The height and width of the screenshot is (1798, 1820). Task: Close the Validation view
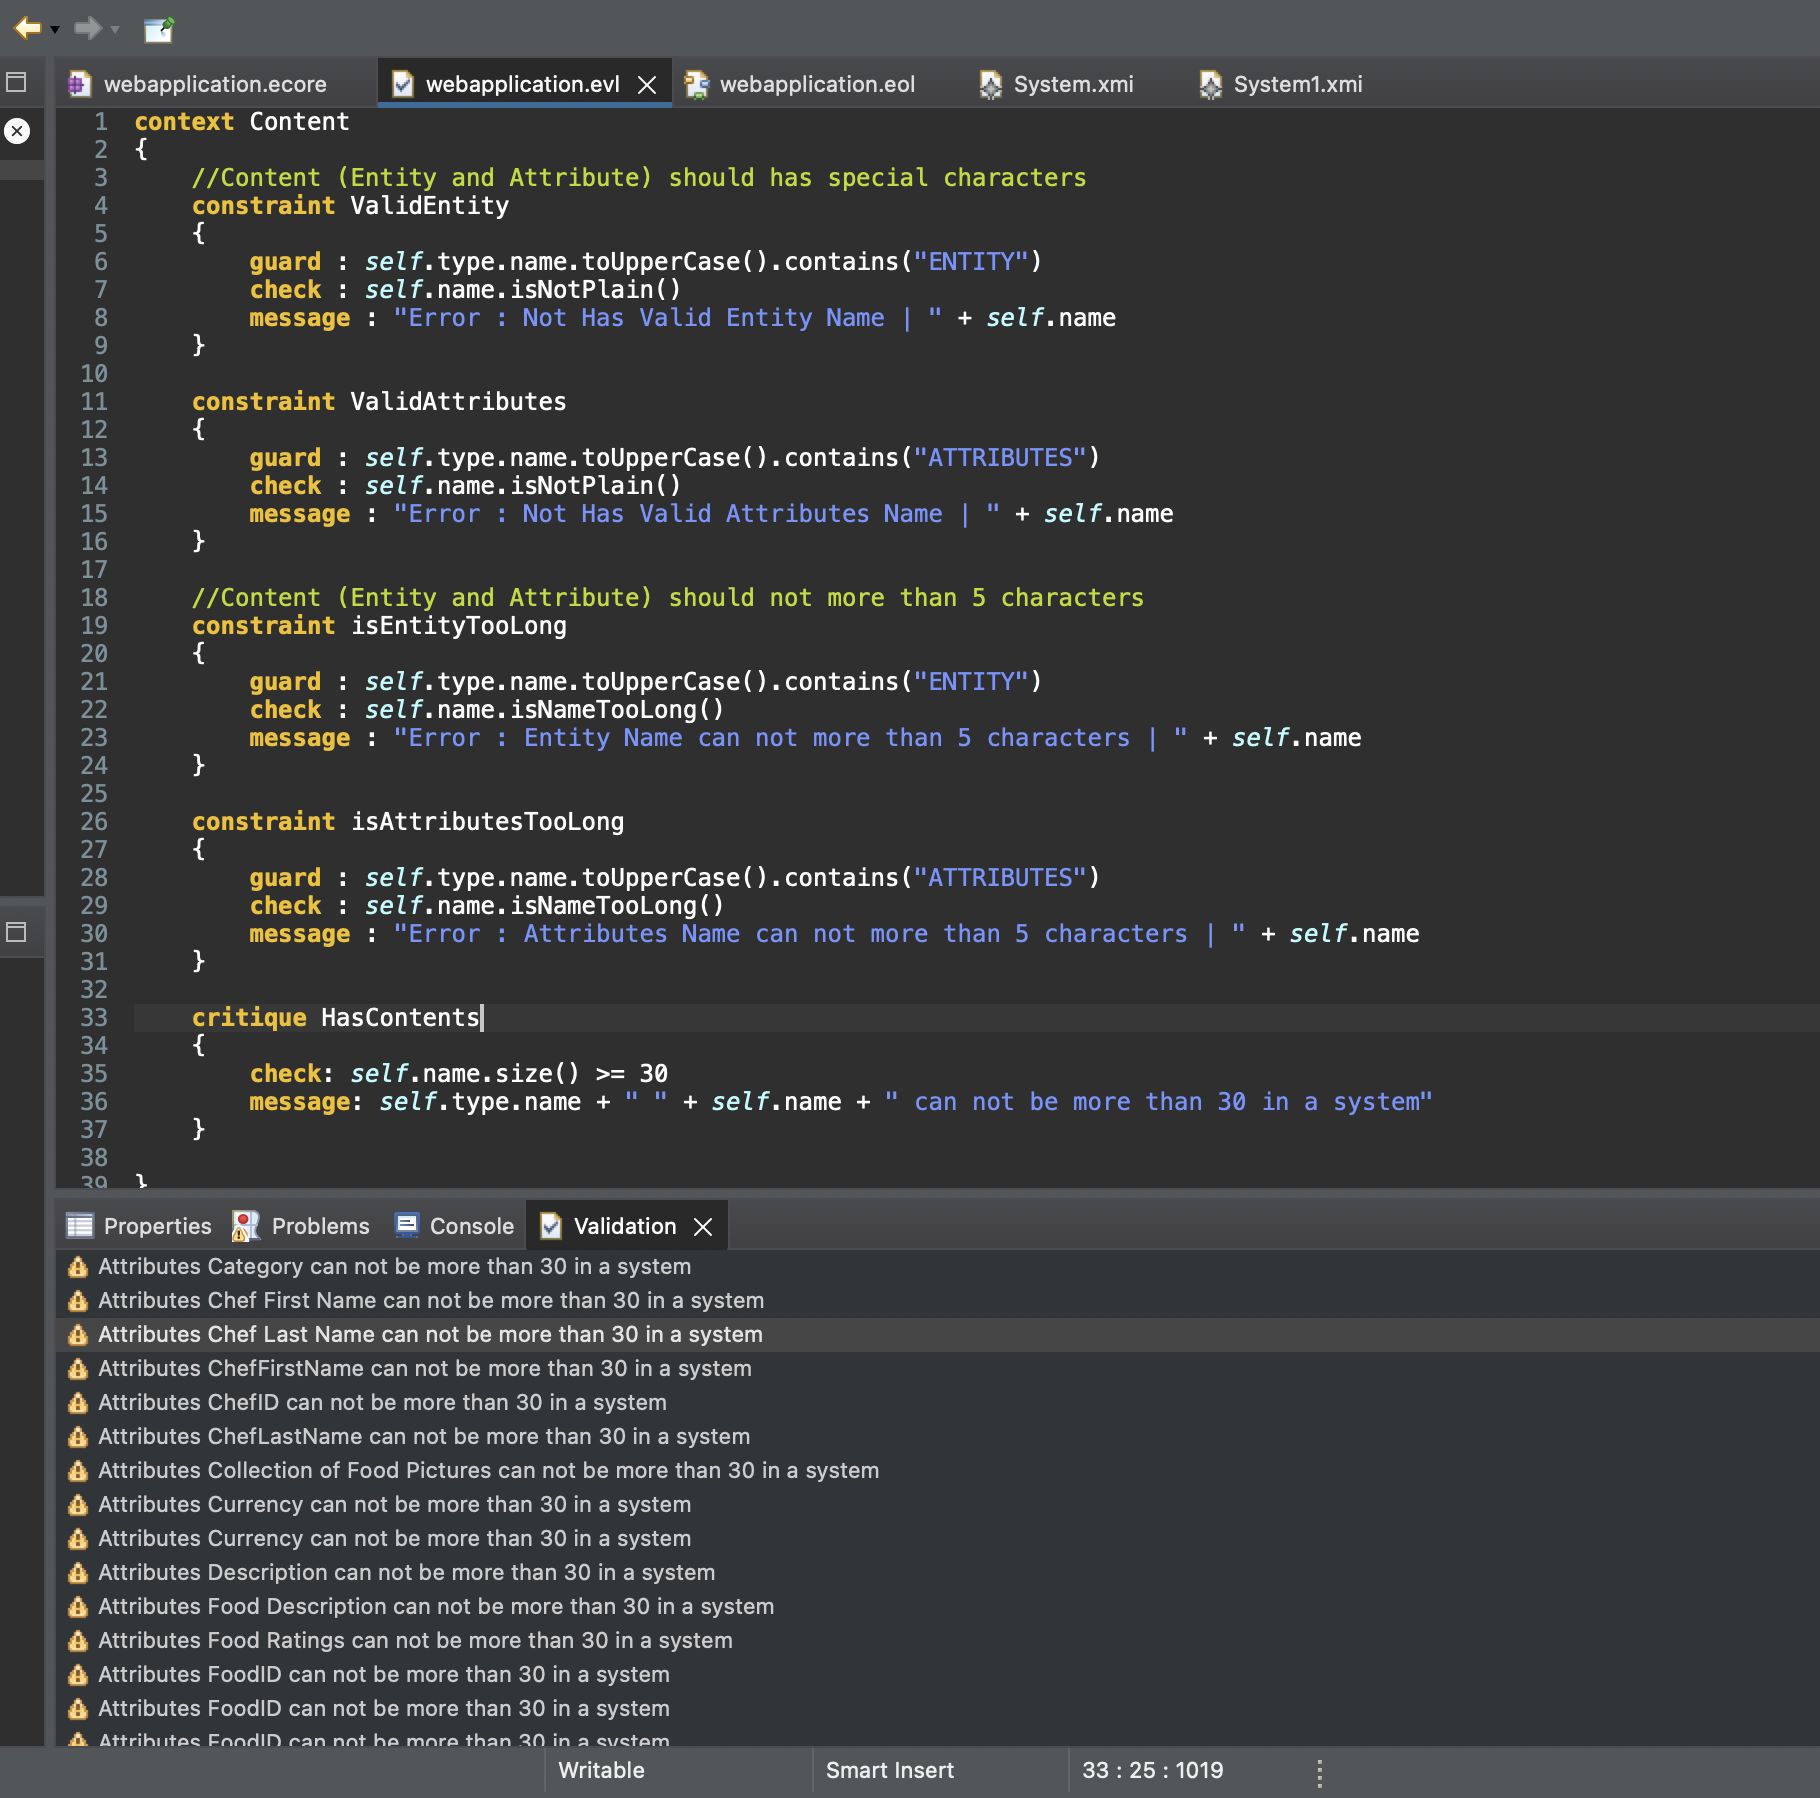[704, 1227]
